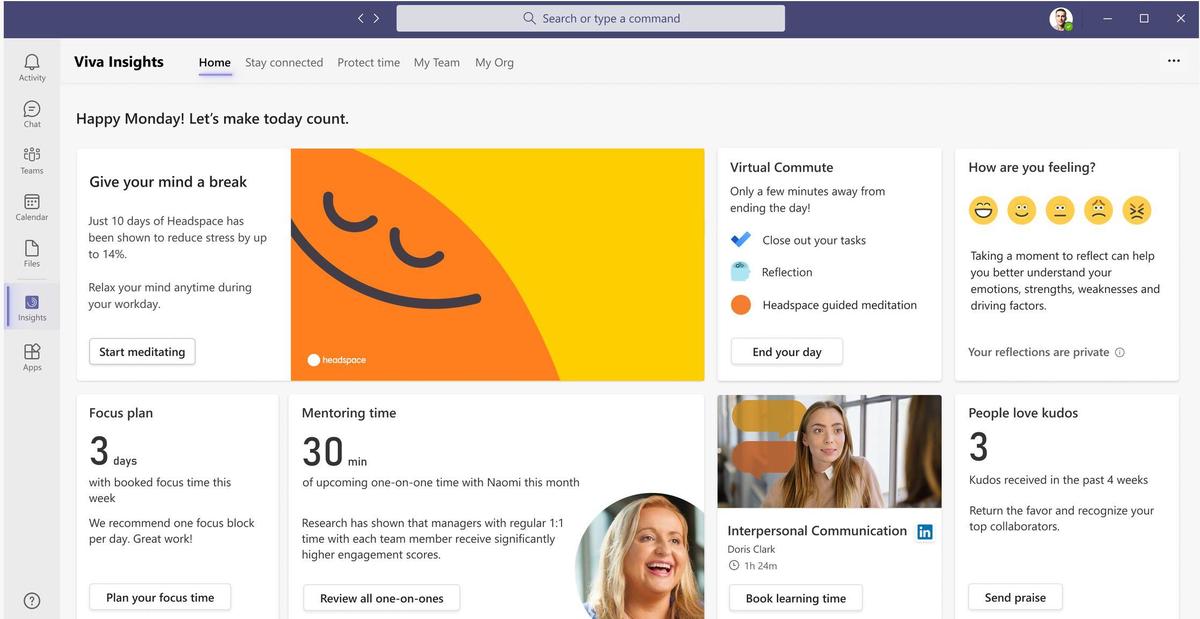Click Review all one-on-ones button

coord(382,598)
